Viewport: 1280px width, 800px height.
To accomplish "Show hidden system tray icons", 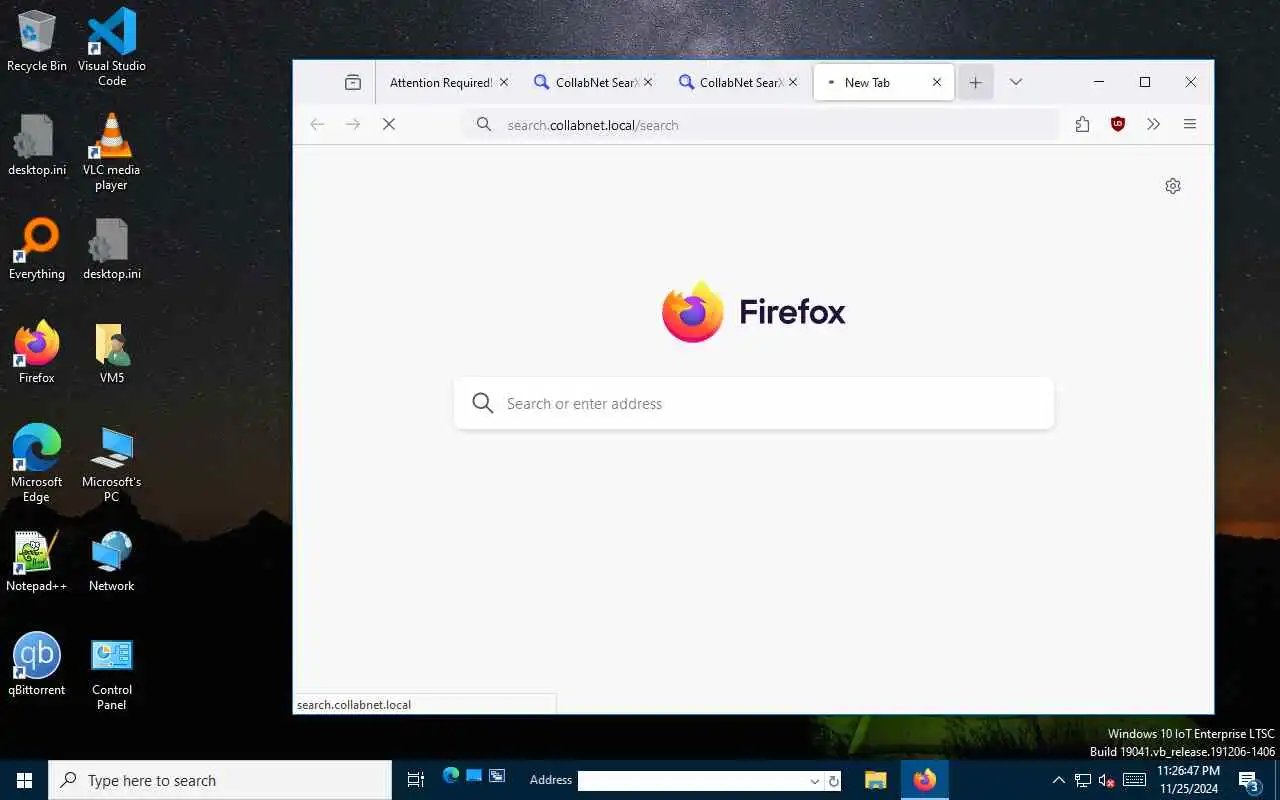I will tap(1059, 780).
